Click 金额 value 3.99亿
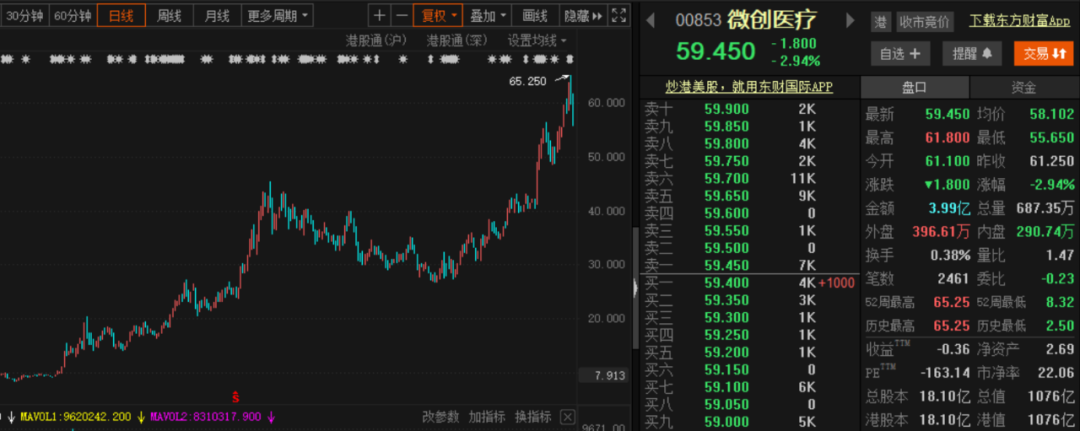 pyautogui.click(x=948, y=209)
